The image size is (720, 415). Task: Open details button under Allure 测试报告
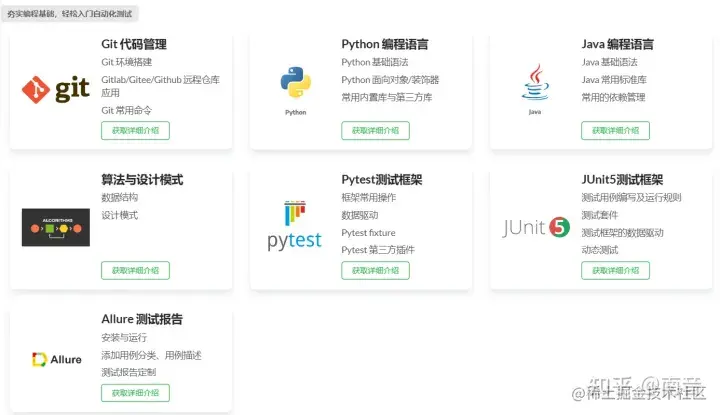coord(135,393)
